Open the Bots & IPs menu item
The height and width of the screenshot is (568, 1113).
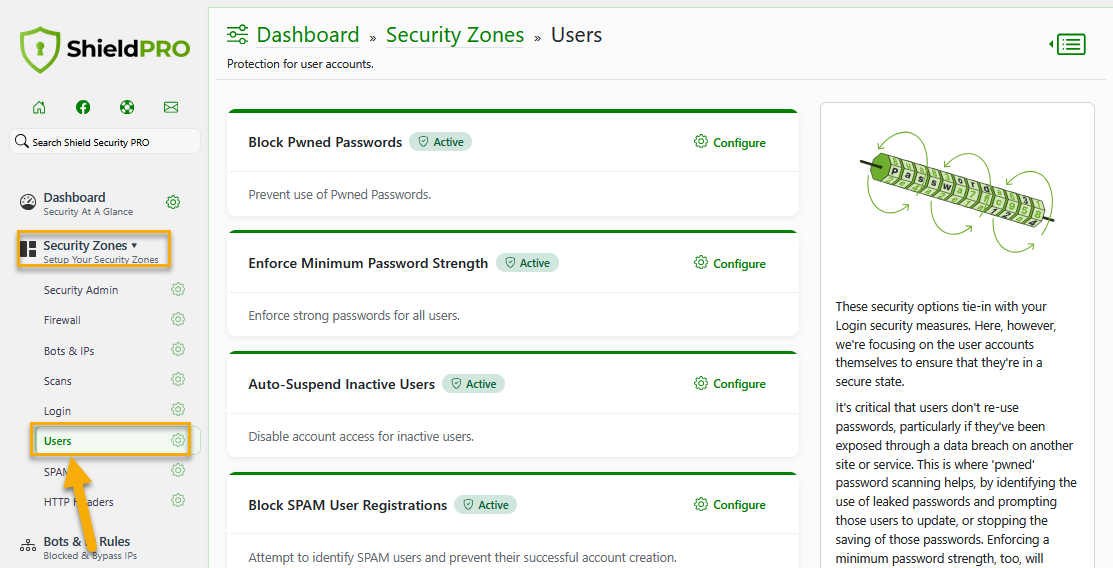tap(69, 351)
